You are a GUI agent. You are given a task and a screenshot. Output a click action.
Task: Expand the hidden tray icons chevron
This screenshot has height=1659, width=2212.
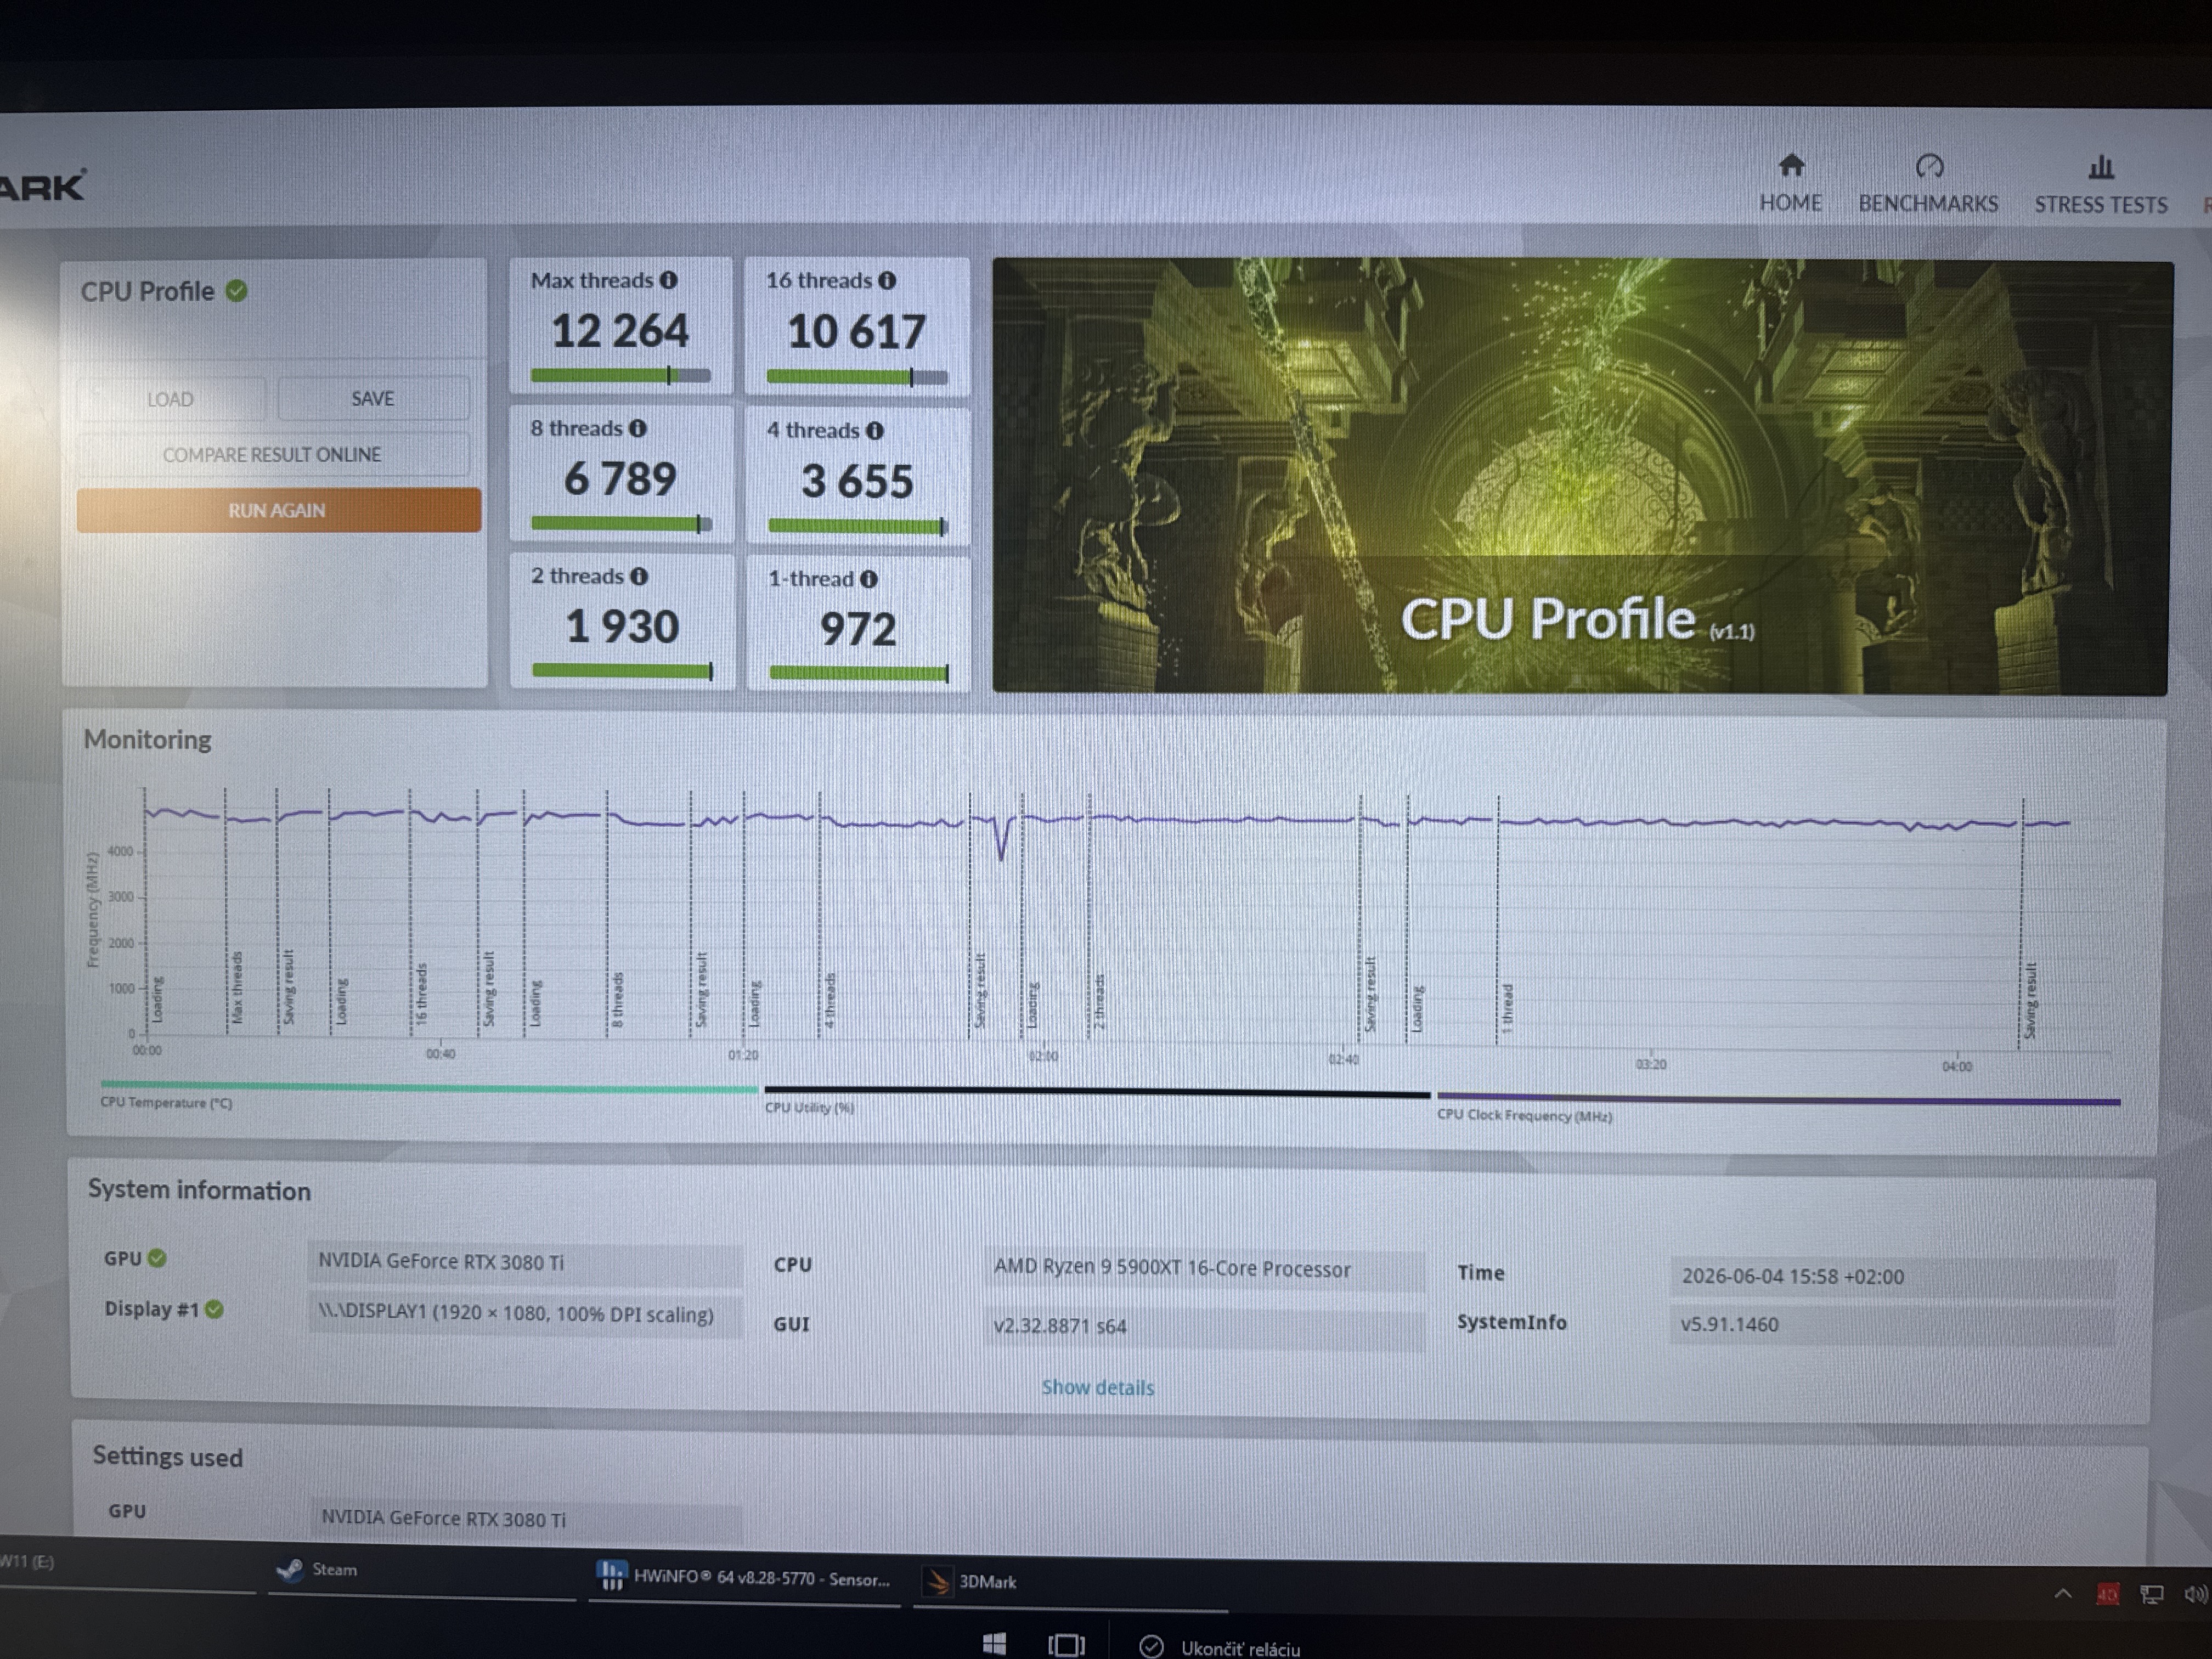2062,1594
